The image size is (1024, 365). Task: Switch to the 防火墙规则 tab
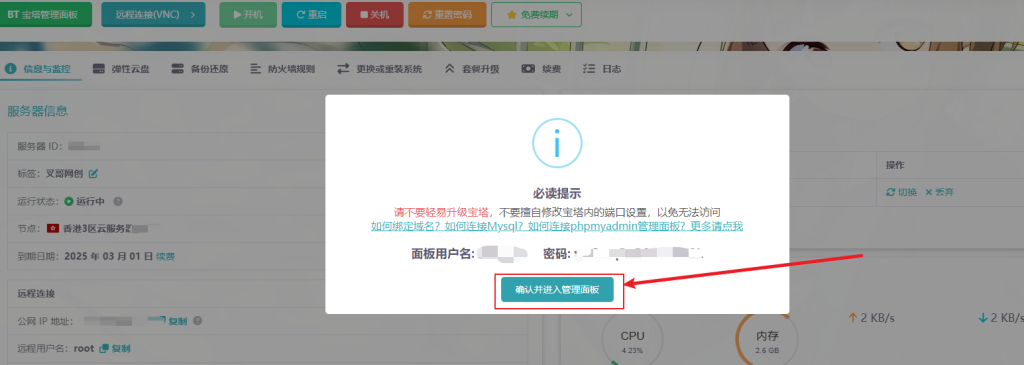[282, 69]
